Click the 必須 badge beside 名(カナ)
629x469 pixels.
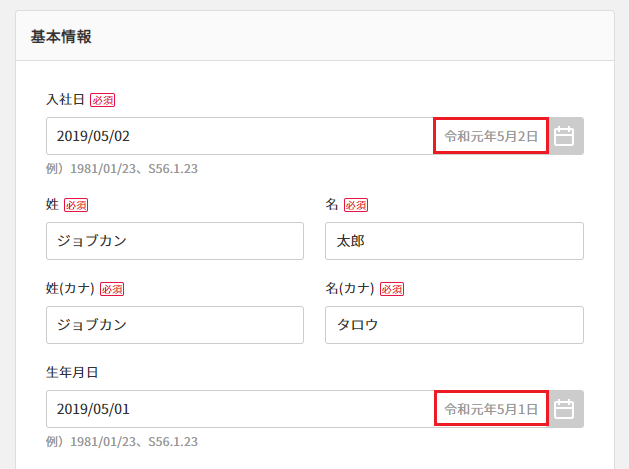(x=392, y=289)
